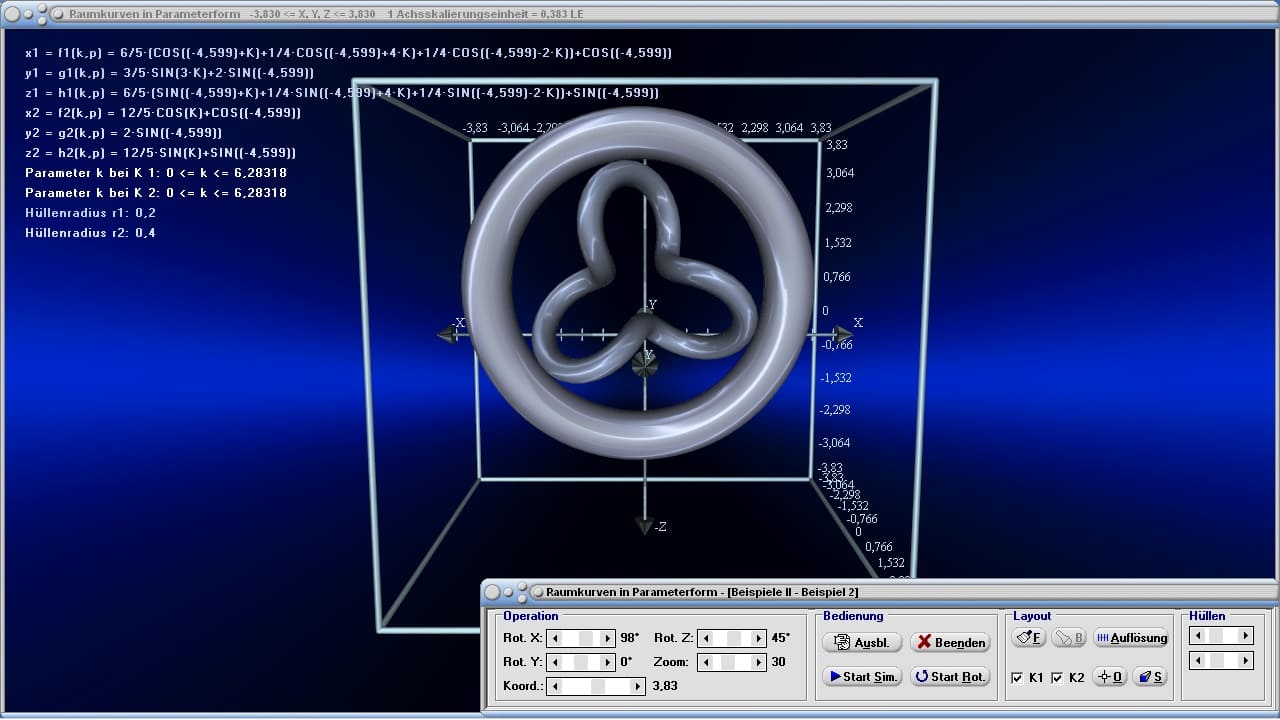
Task: Click right arrow of lower Hüllen slider
Action: point(1245,660)
